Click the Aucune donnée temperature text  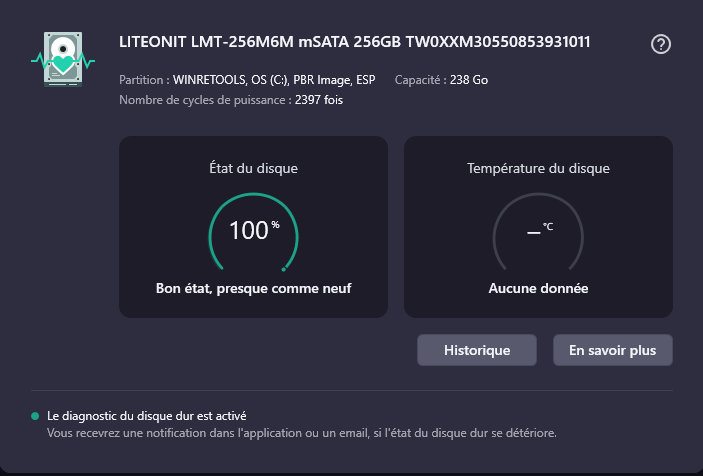[538, 288]
